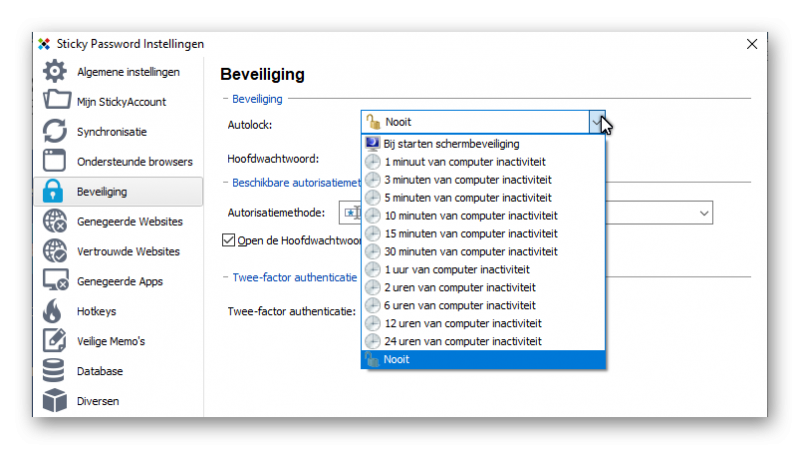800x449 pixels.
Task: Toggle the Open de Hoofdwachtwoord checkbox
Action: tap(228, 240)
